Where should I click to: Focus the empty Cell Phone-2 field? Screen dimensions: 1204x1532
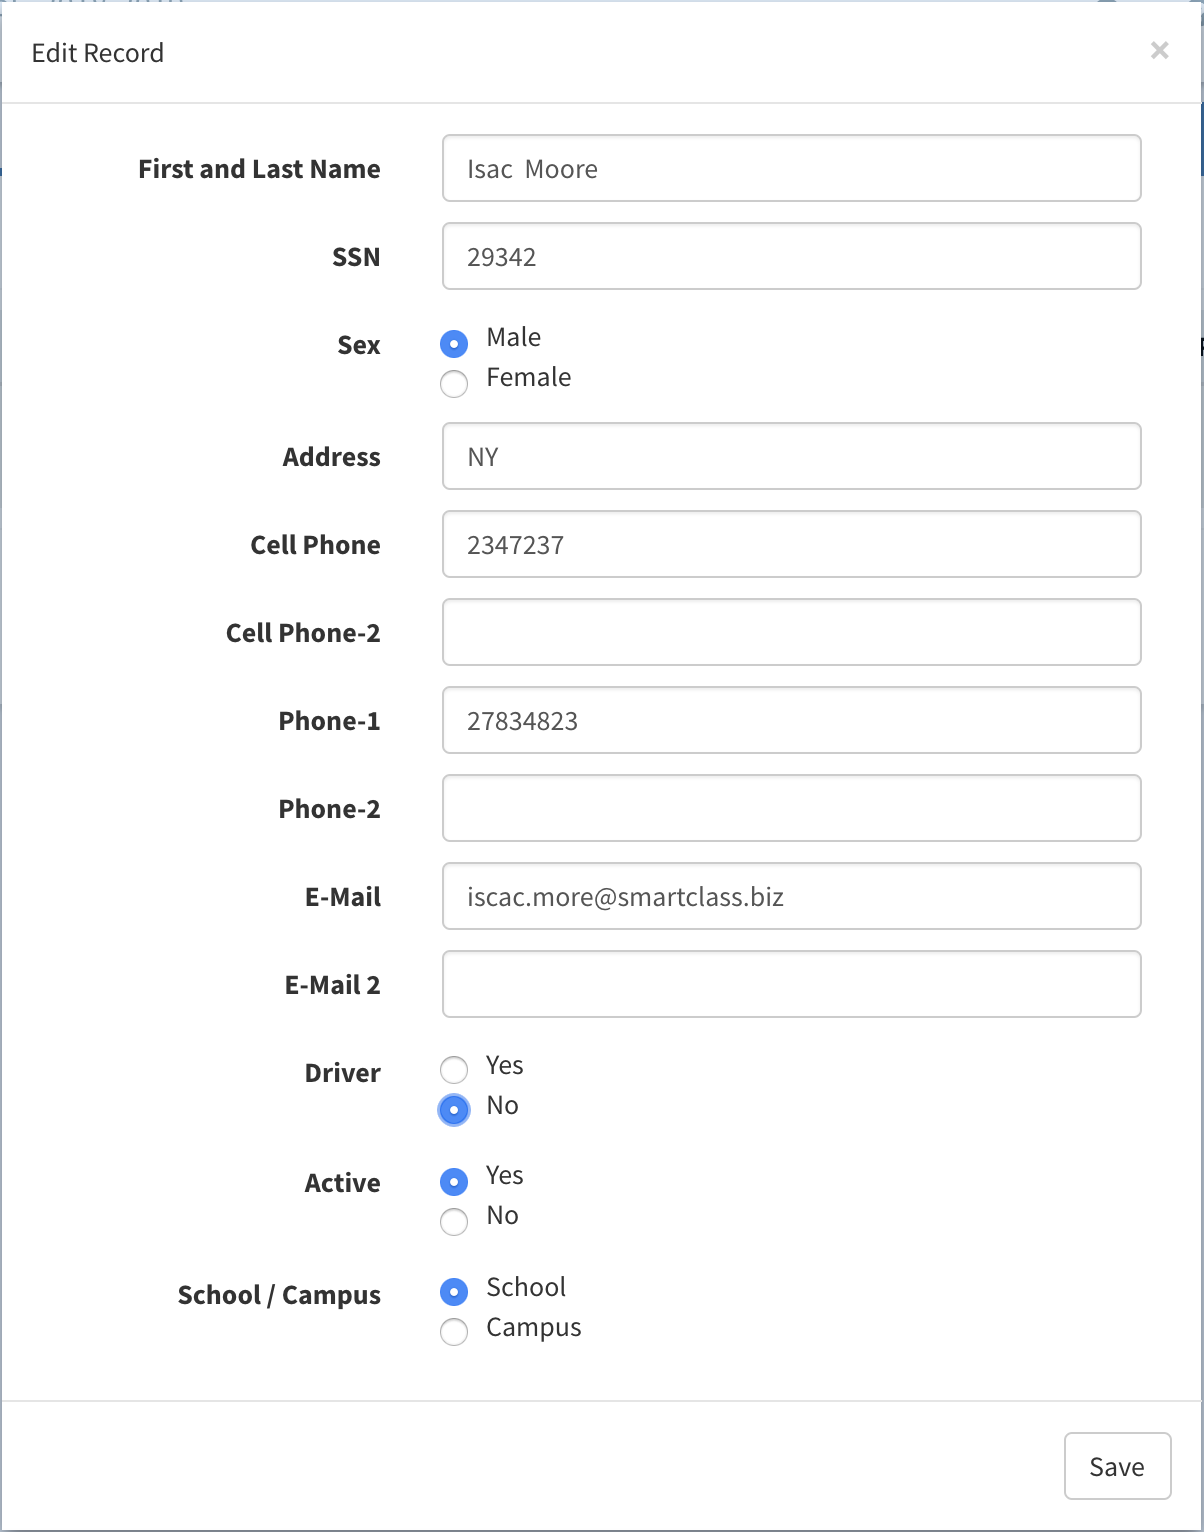point(792,632)
